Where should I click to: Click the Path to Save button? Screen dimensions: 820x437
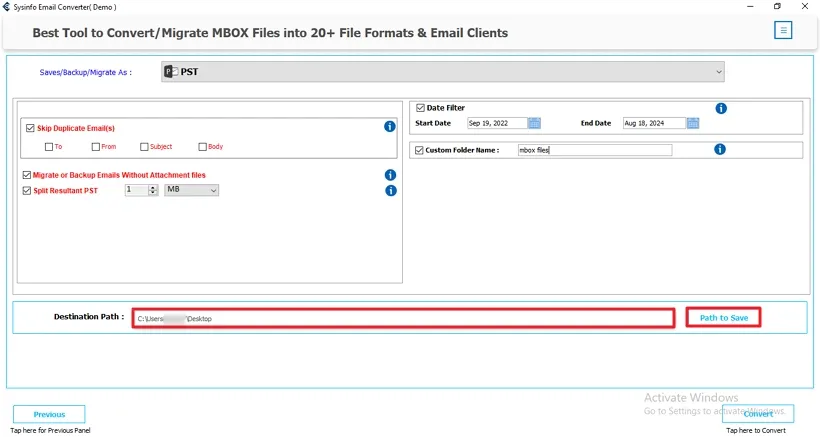(723, 318)
